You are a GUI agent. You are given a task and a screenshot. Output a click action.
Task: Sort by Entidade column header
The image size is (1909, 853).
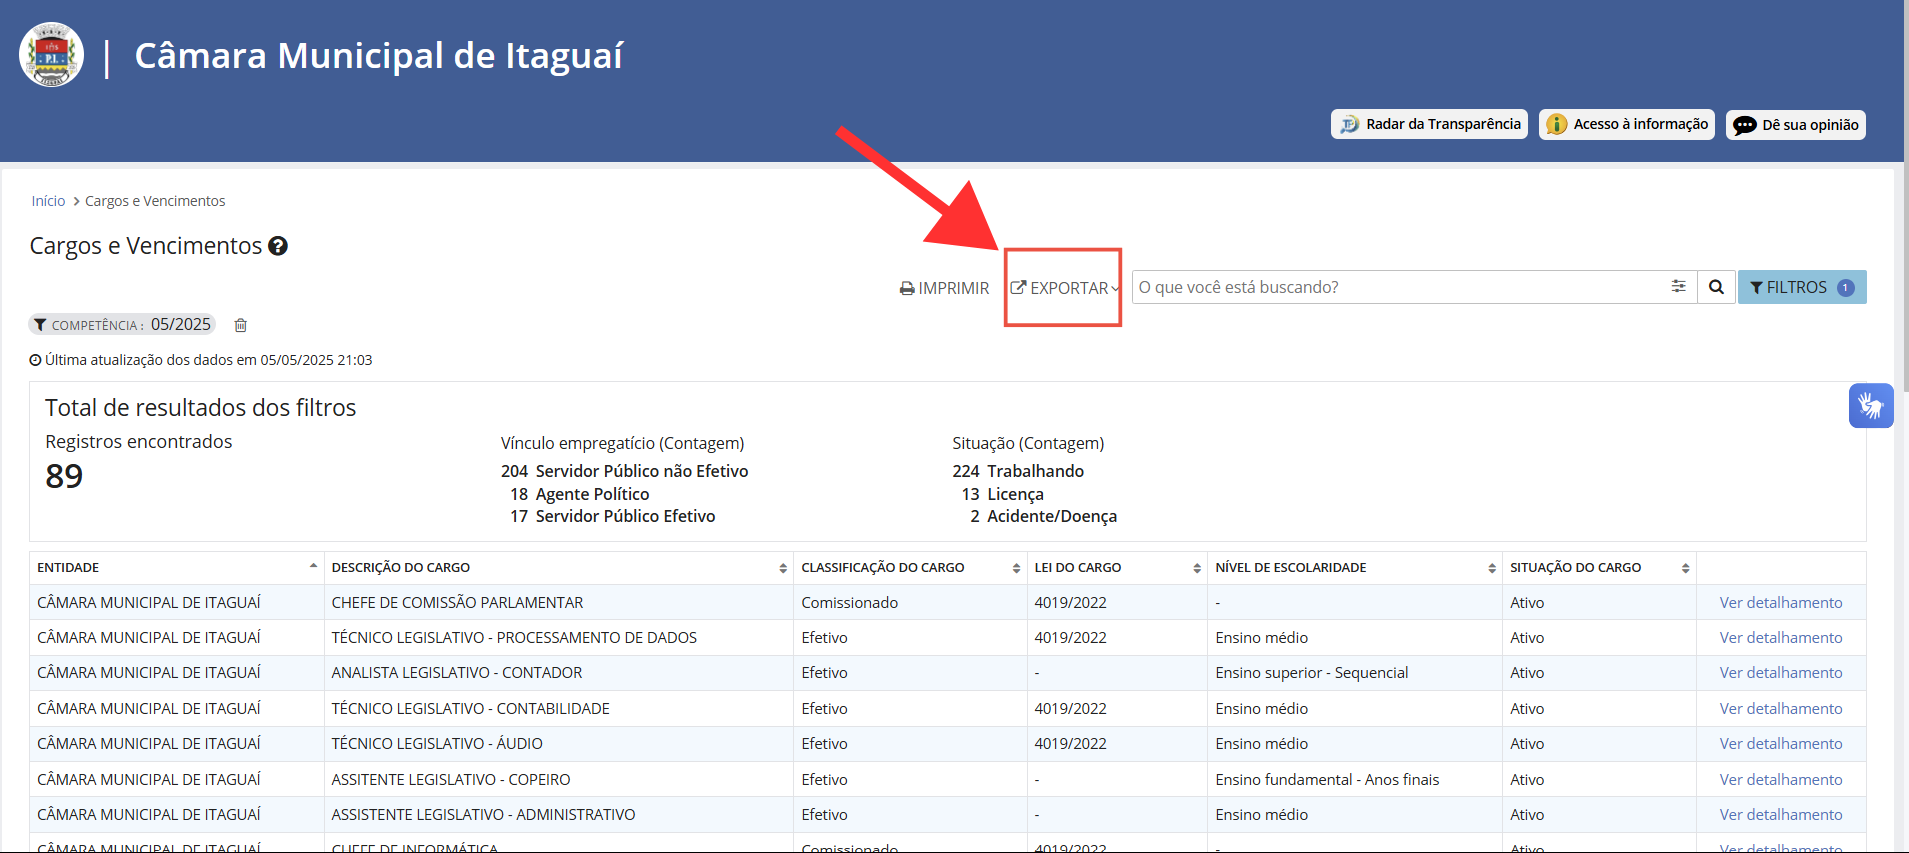point(177,568)
